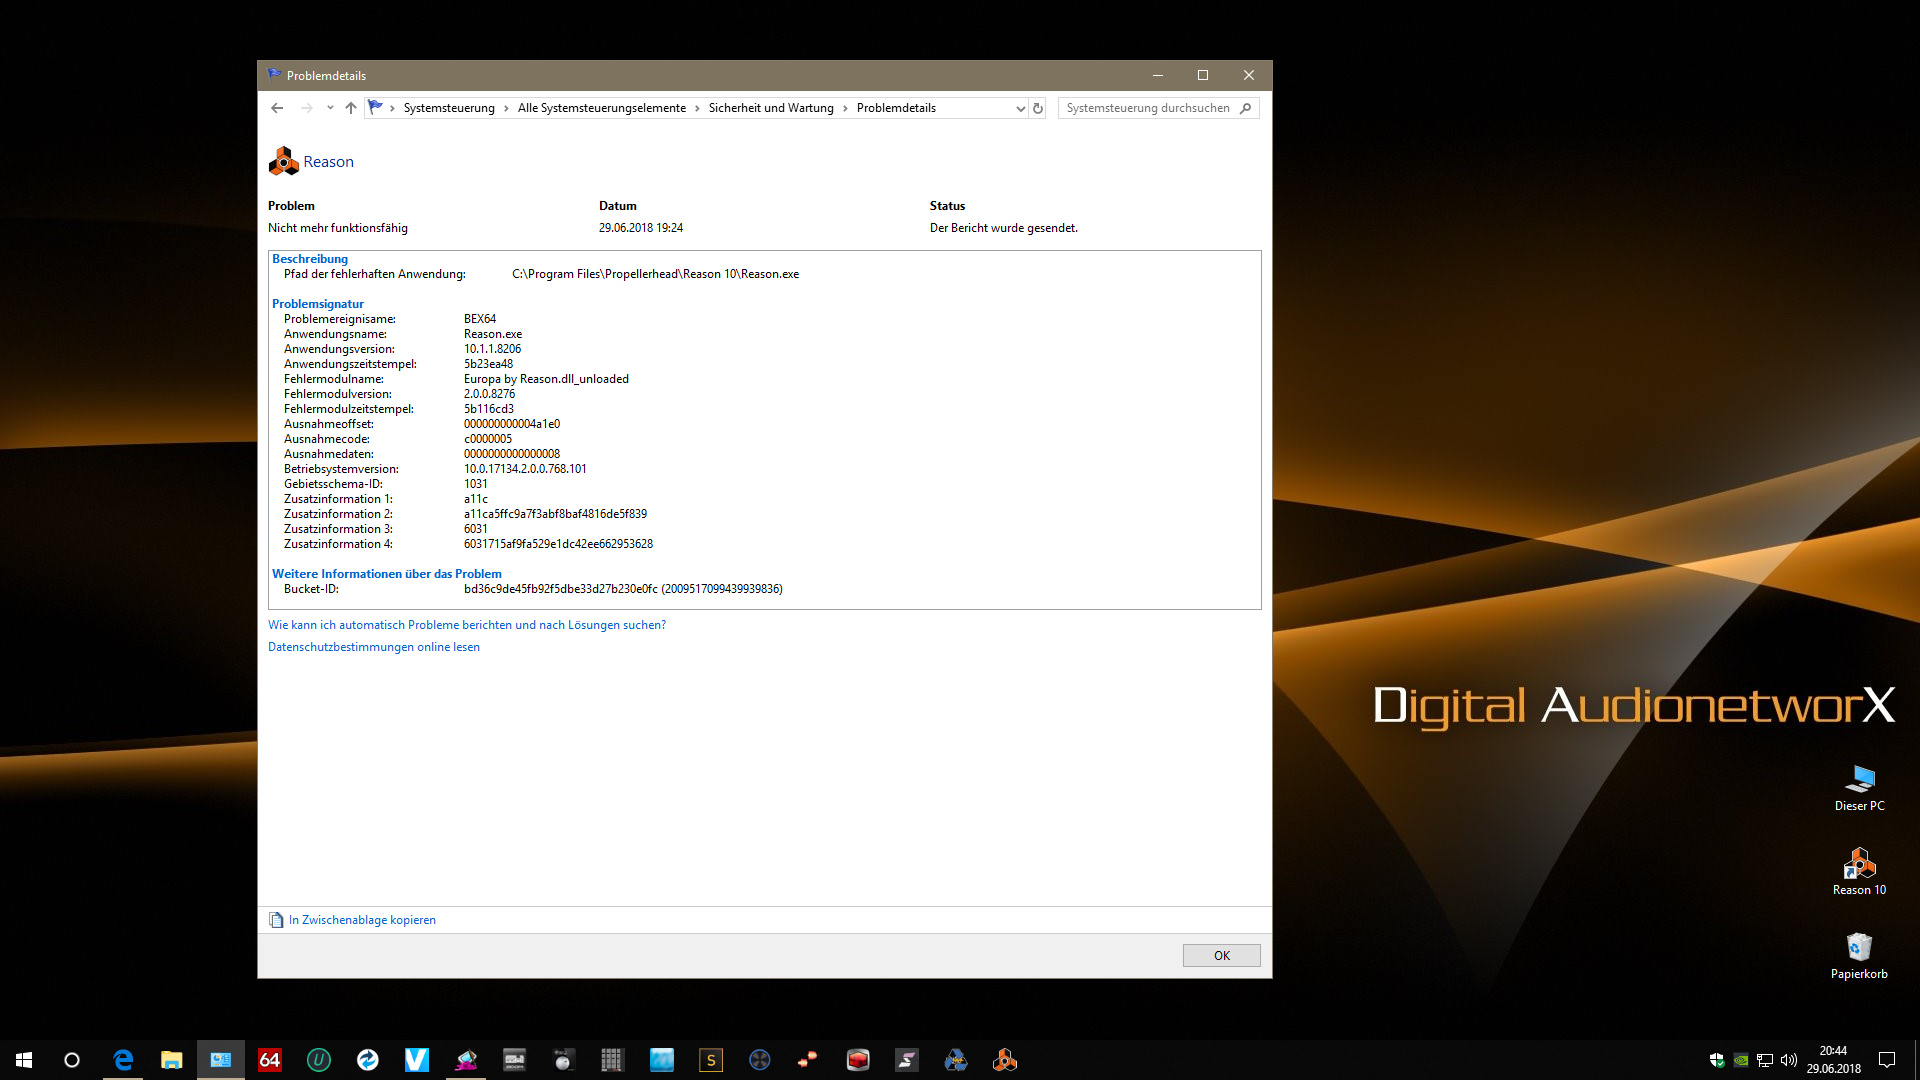Select the Reason 10 desktop shortcut

pyautogui.click(x=1859, y=872)
